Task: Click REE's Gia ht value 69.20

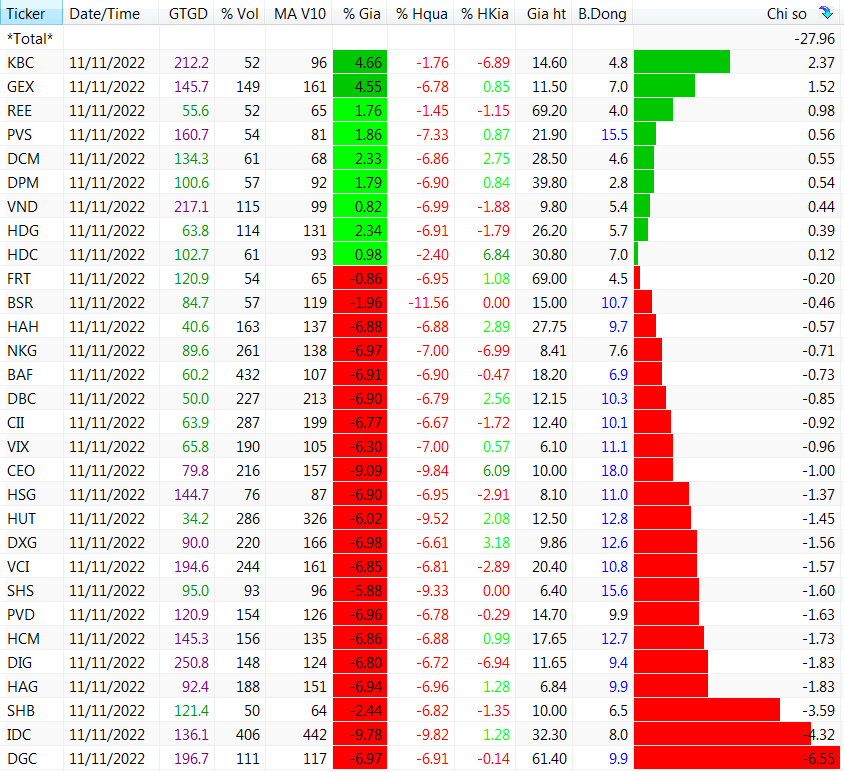Action: click(549, 111)
